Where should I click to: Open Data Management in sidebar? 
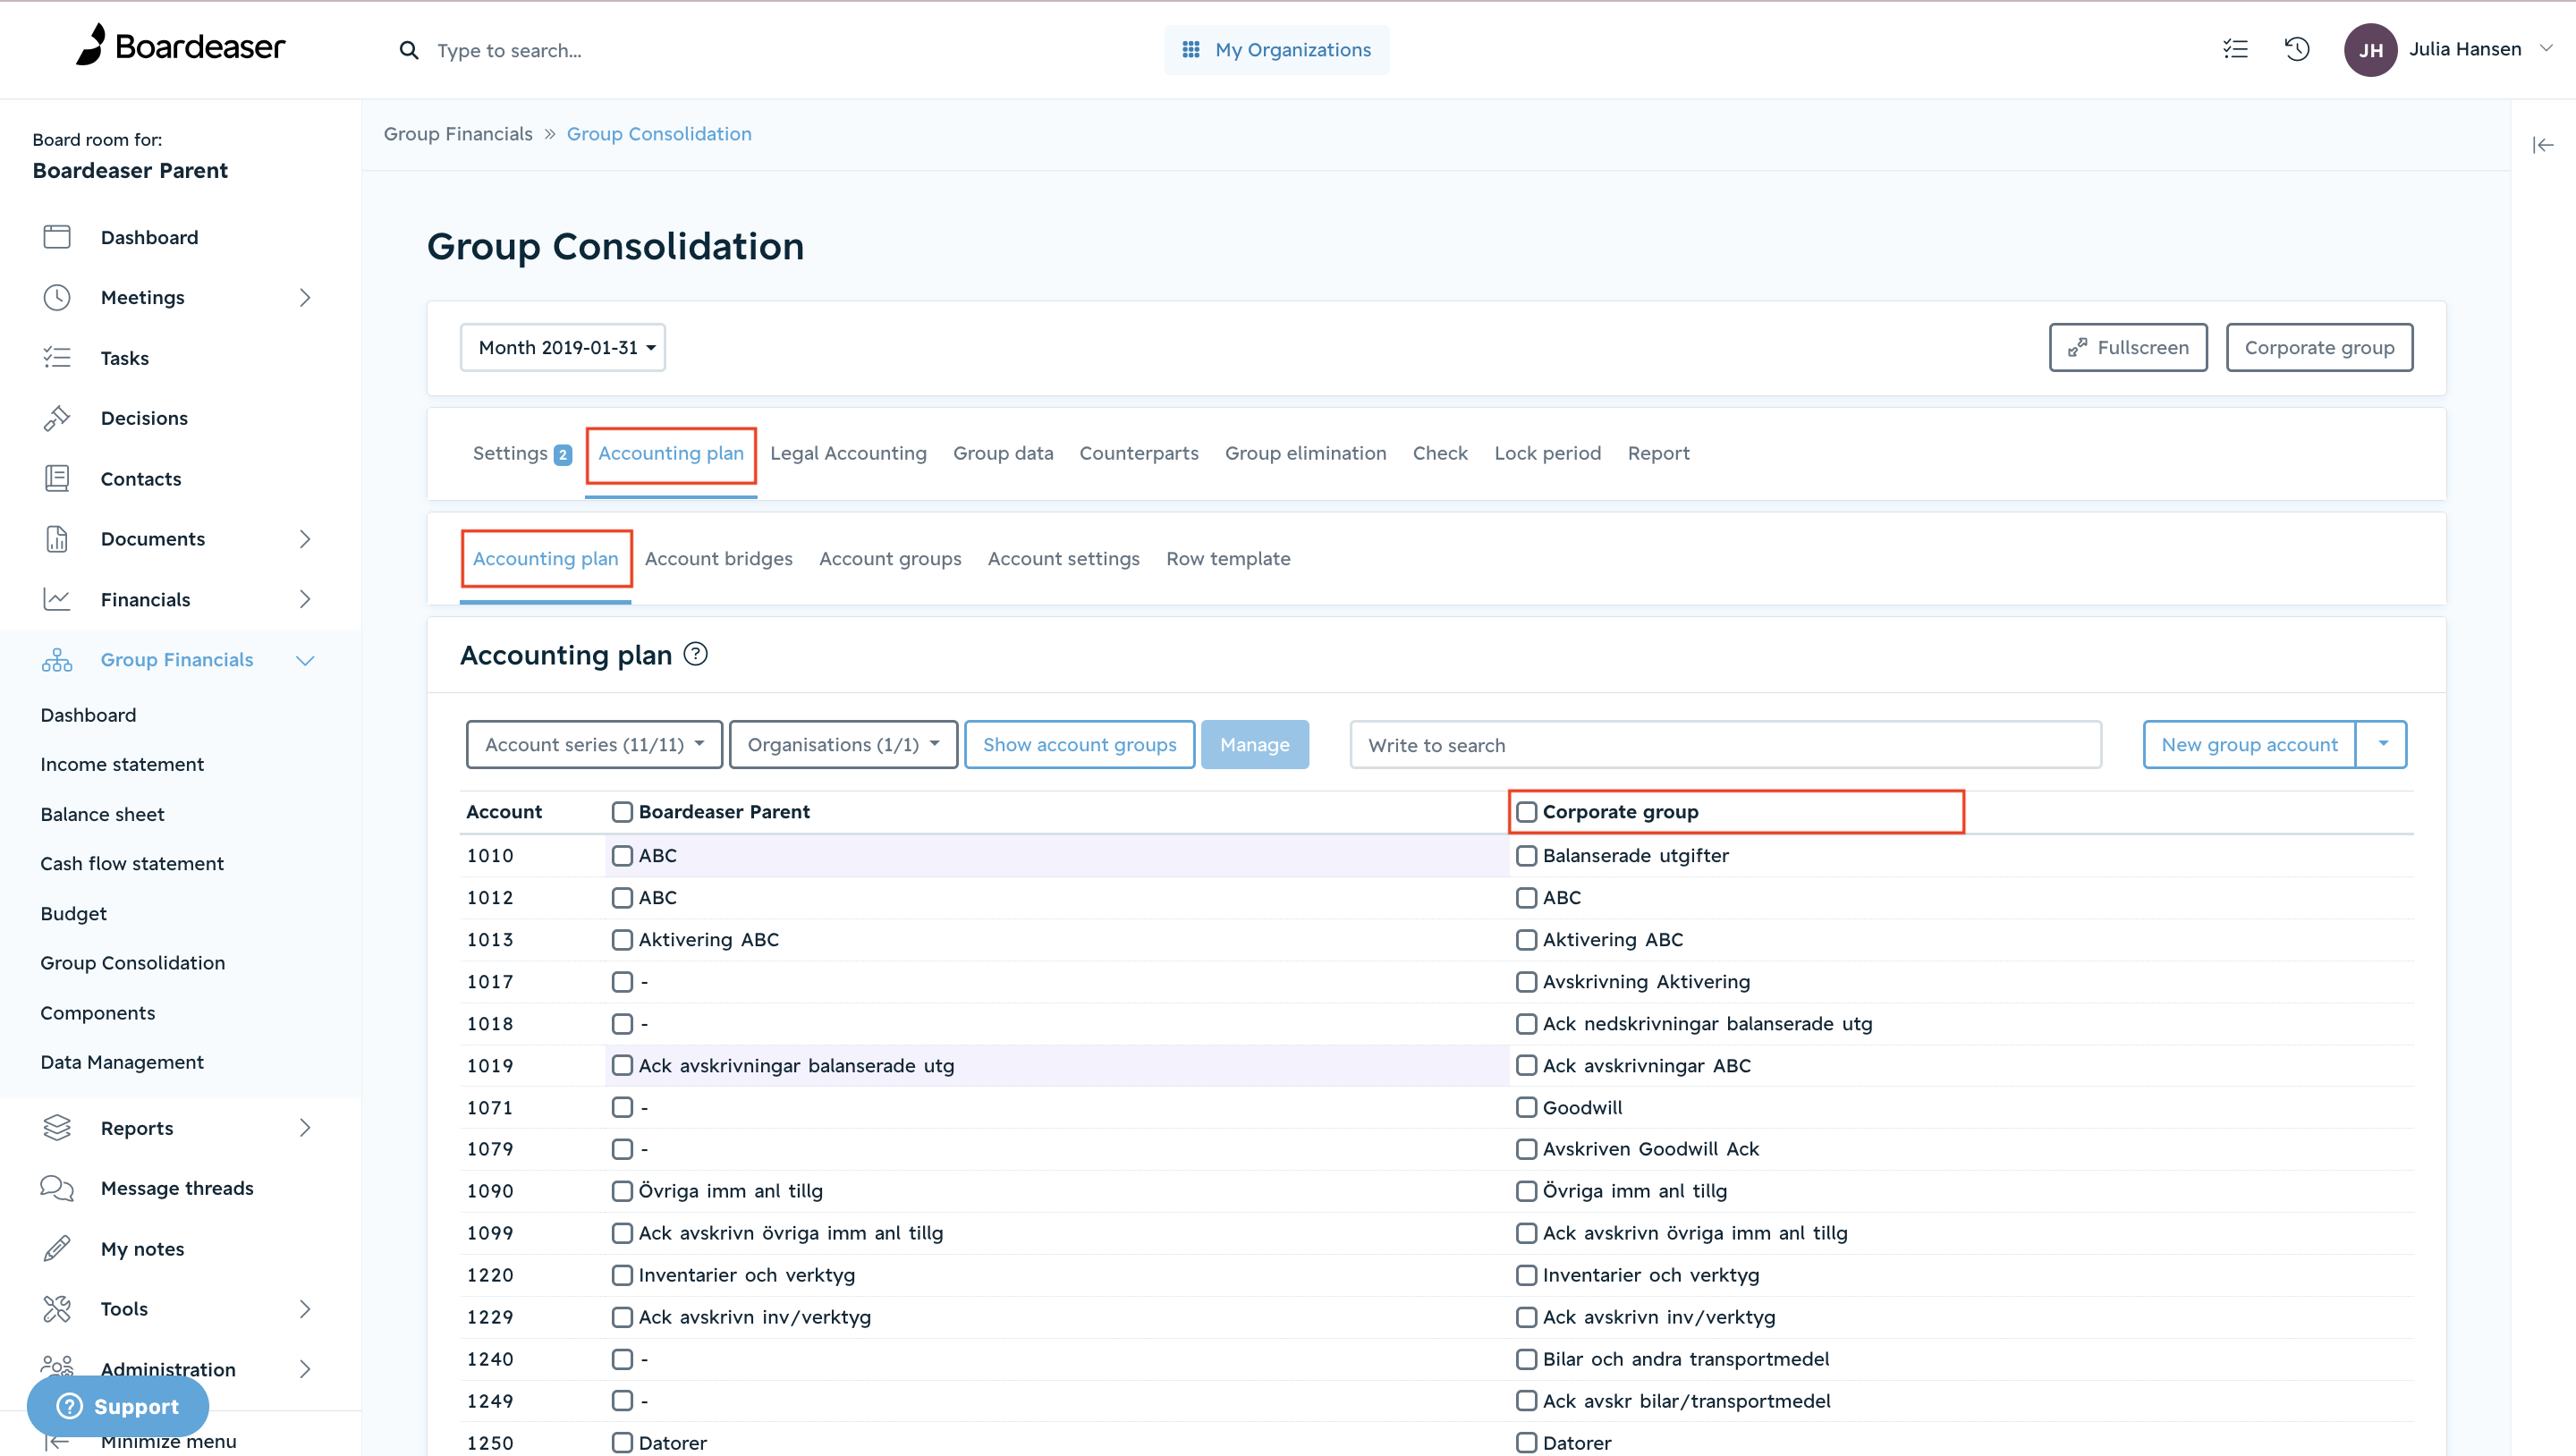click(x=122, y=1062)
